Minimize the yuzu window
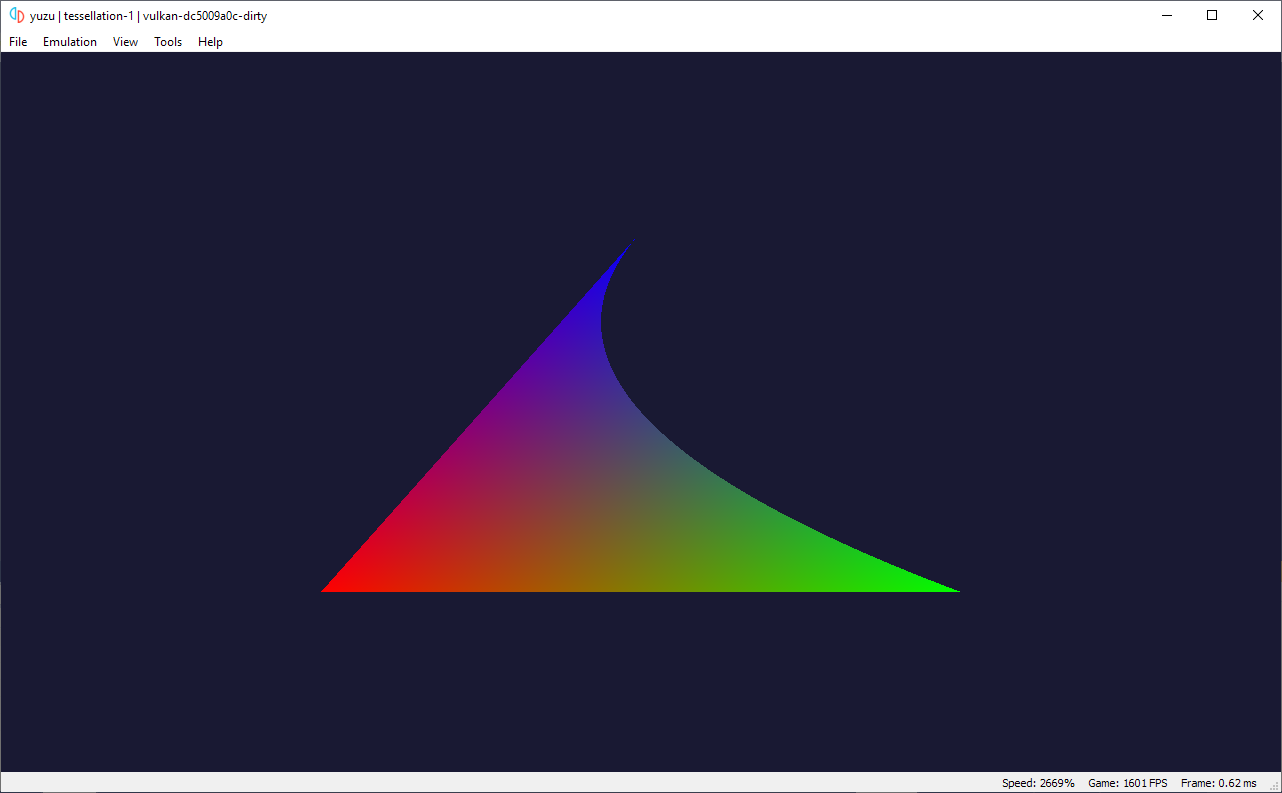 click(x=1166, y=15)
